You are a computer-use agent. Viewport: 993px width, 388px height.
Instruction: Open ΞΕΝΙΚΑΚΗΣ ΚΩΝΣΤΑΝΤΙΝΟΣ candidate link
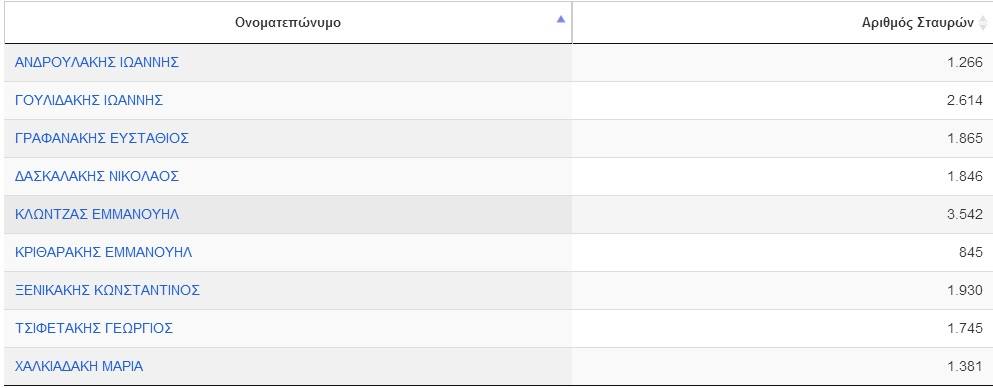[x=107, y=290]
